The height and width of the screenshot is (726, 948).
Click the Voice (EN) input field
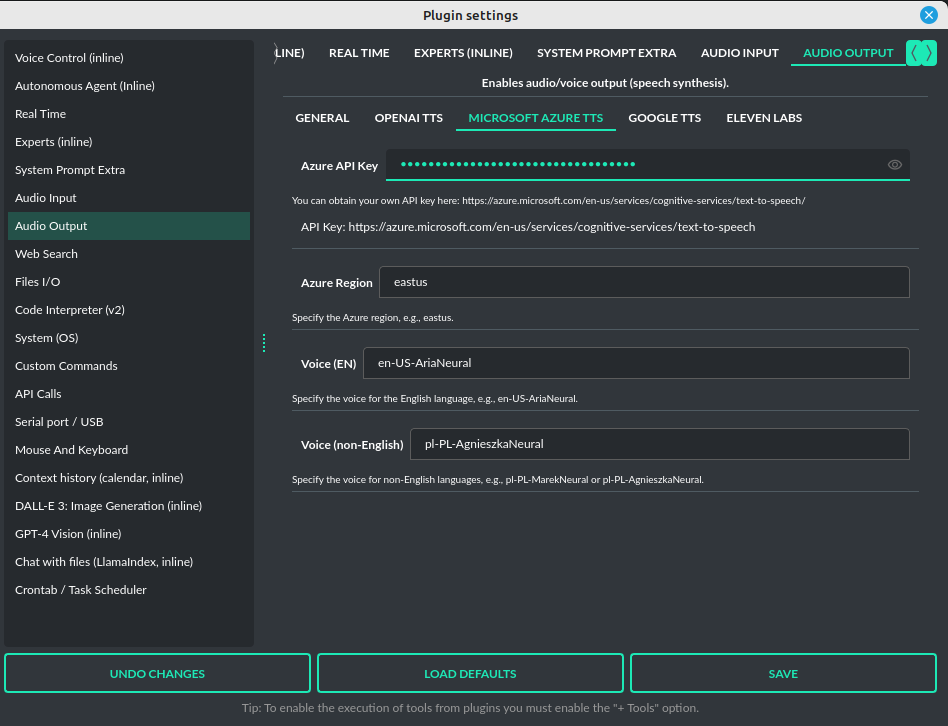[637, 362]
